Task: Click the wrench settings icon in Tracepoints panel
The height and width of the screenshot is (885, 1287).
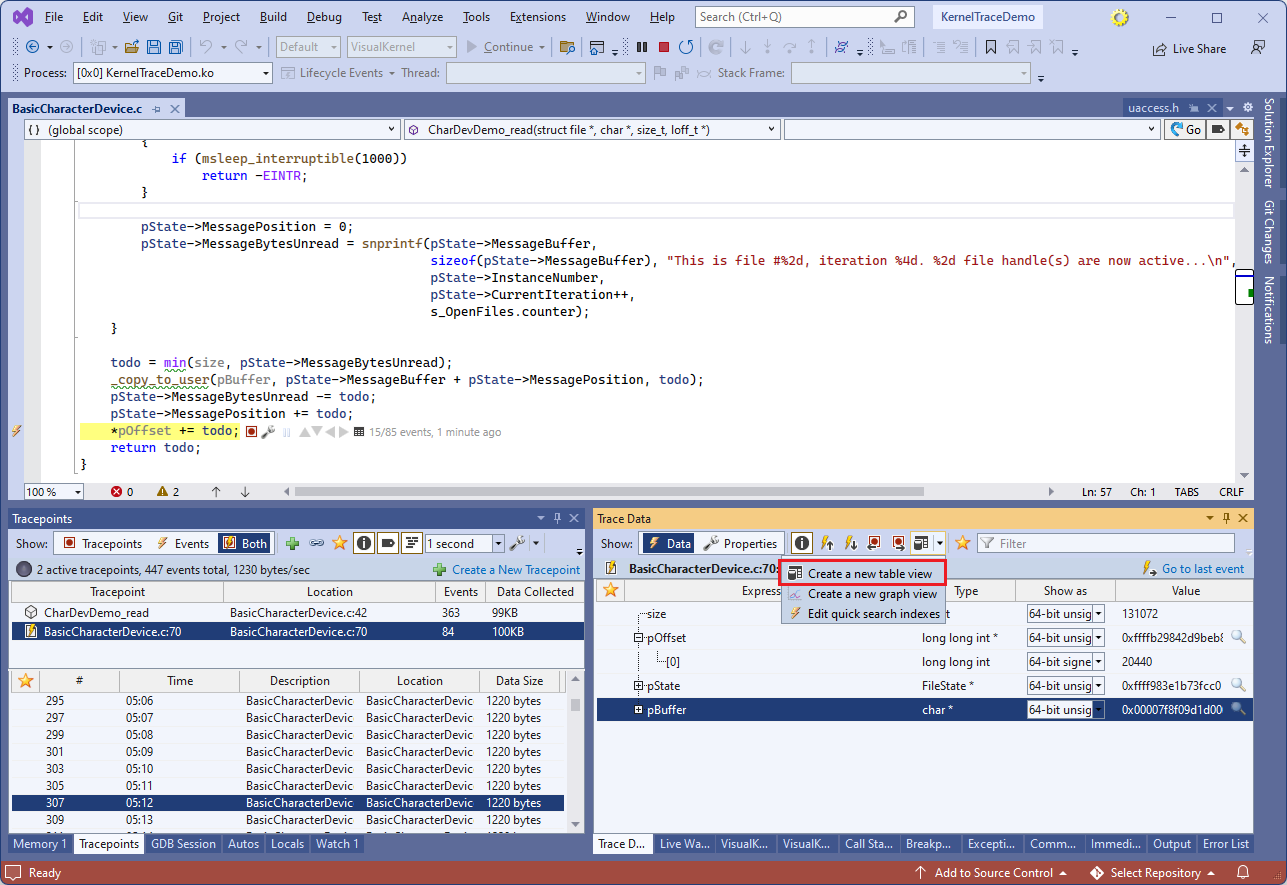Action: (x=517, y=543)
